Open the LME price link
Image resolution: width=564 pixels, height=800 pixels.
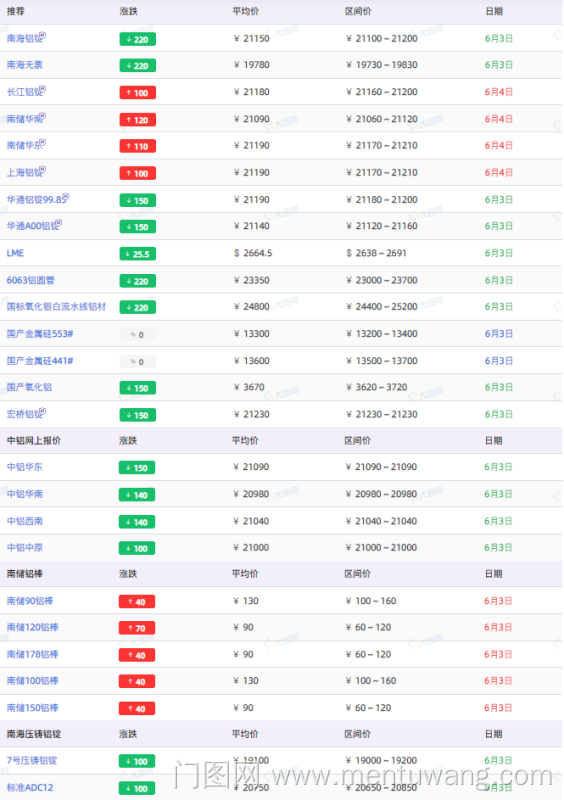pyautogui.click(x=15, y=253)
